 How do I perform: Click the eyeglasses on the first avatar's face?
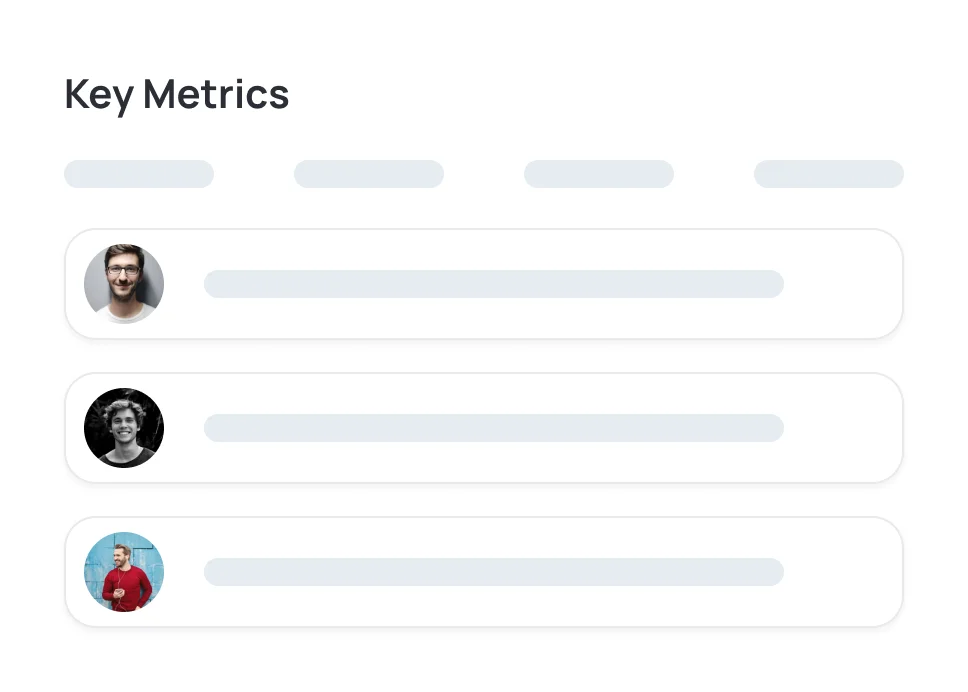pyautogui.click(x=123, y=271)
